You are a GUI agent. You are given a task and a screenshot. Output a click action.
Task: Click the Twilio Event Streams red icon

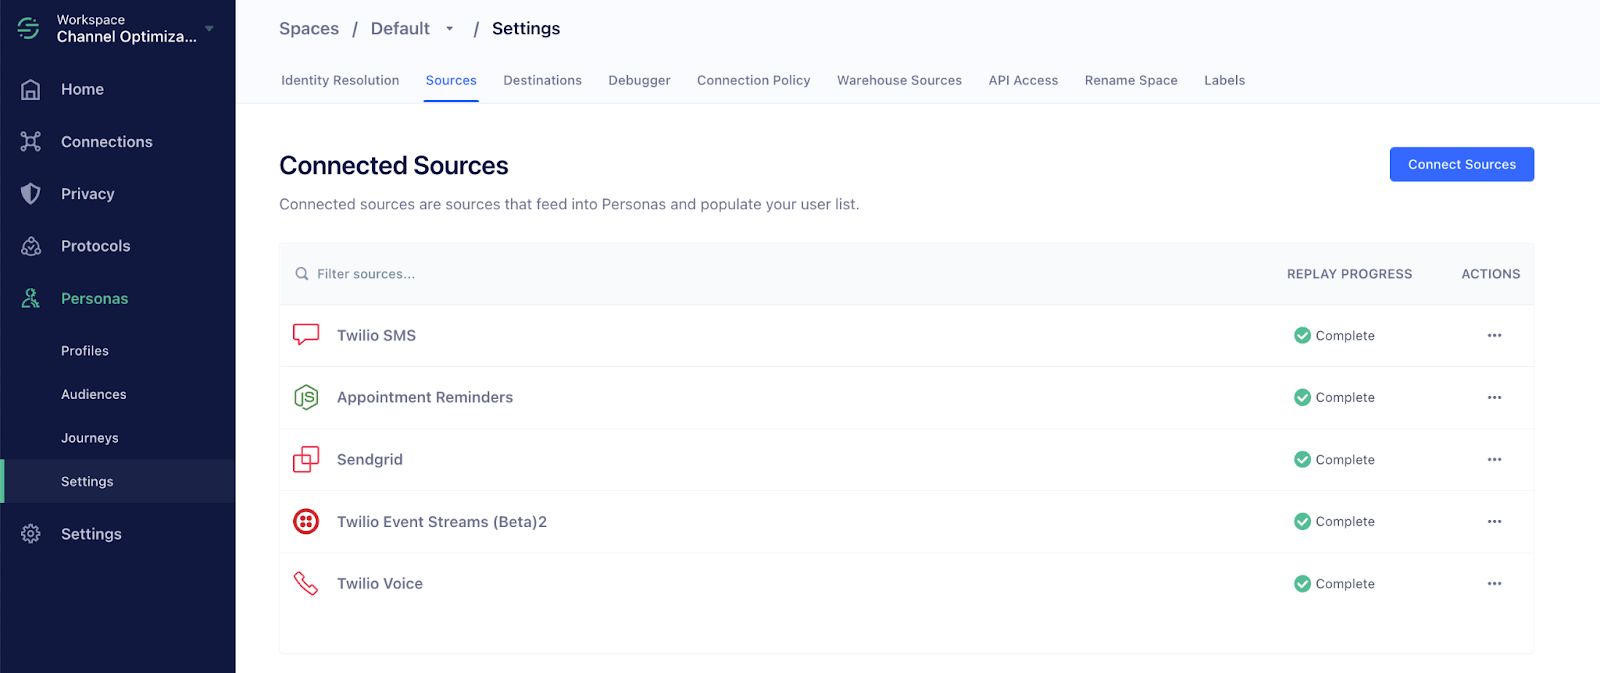point(306,521)
